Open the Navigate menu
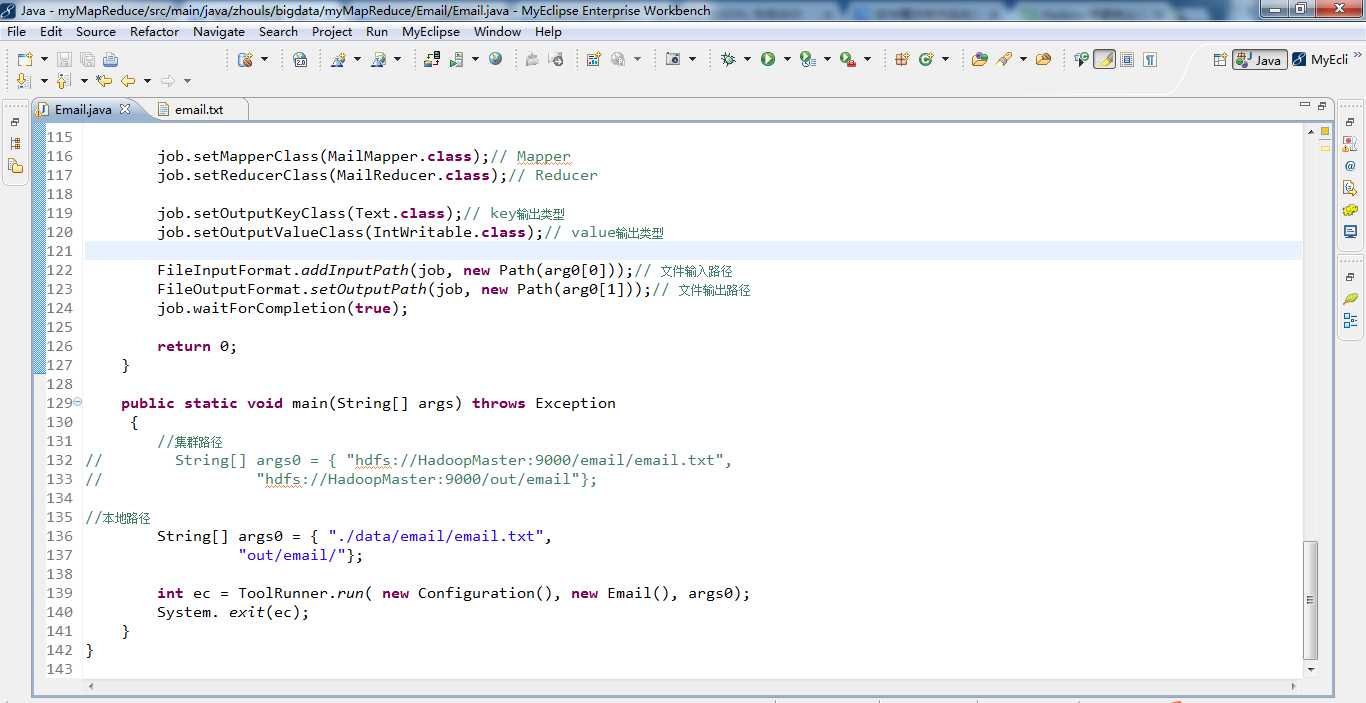1366x703 pixels. pyautogui.click(x=219, y=31)
